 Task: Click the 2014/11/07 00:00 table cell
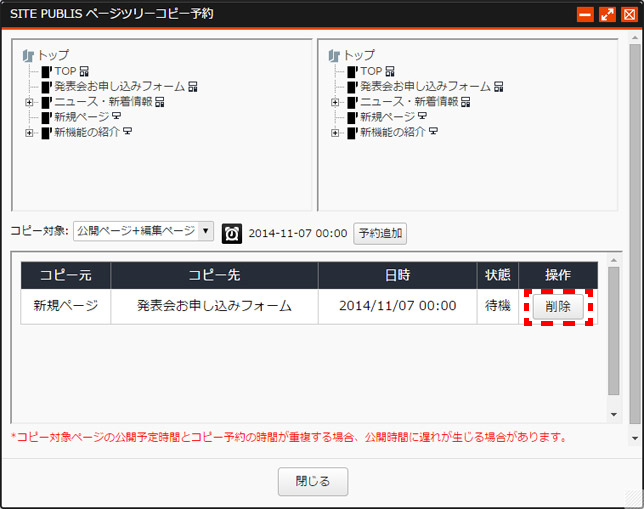click(398, 306)
